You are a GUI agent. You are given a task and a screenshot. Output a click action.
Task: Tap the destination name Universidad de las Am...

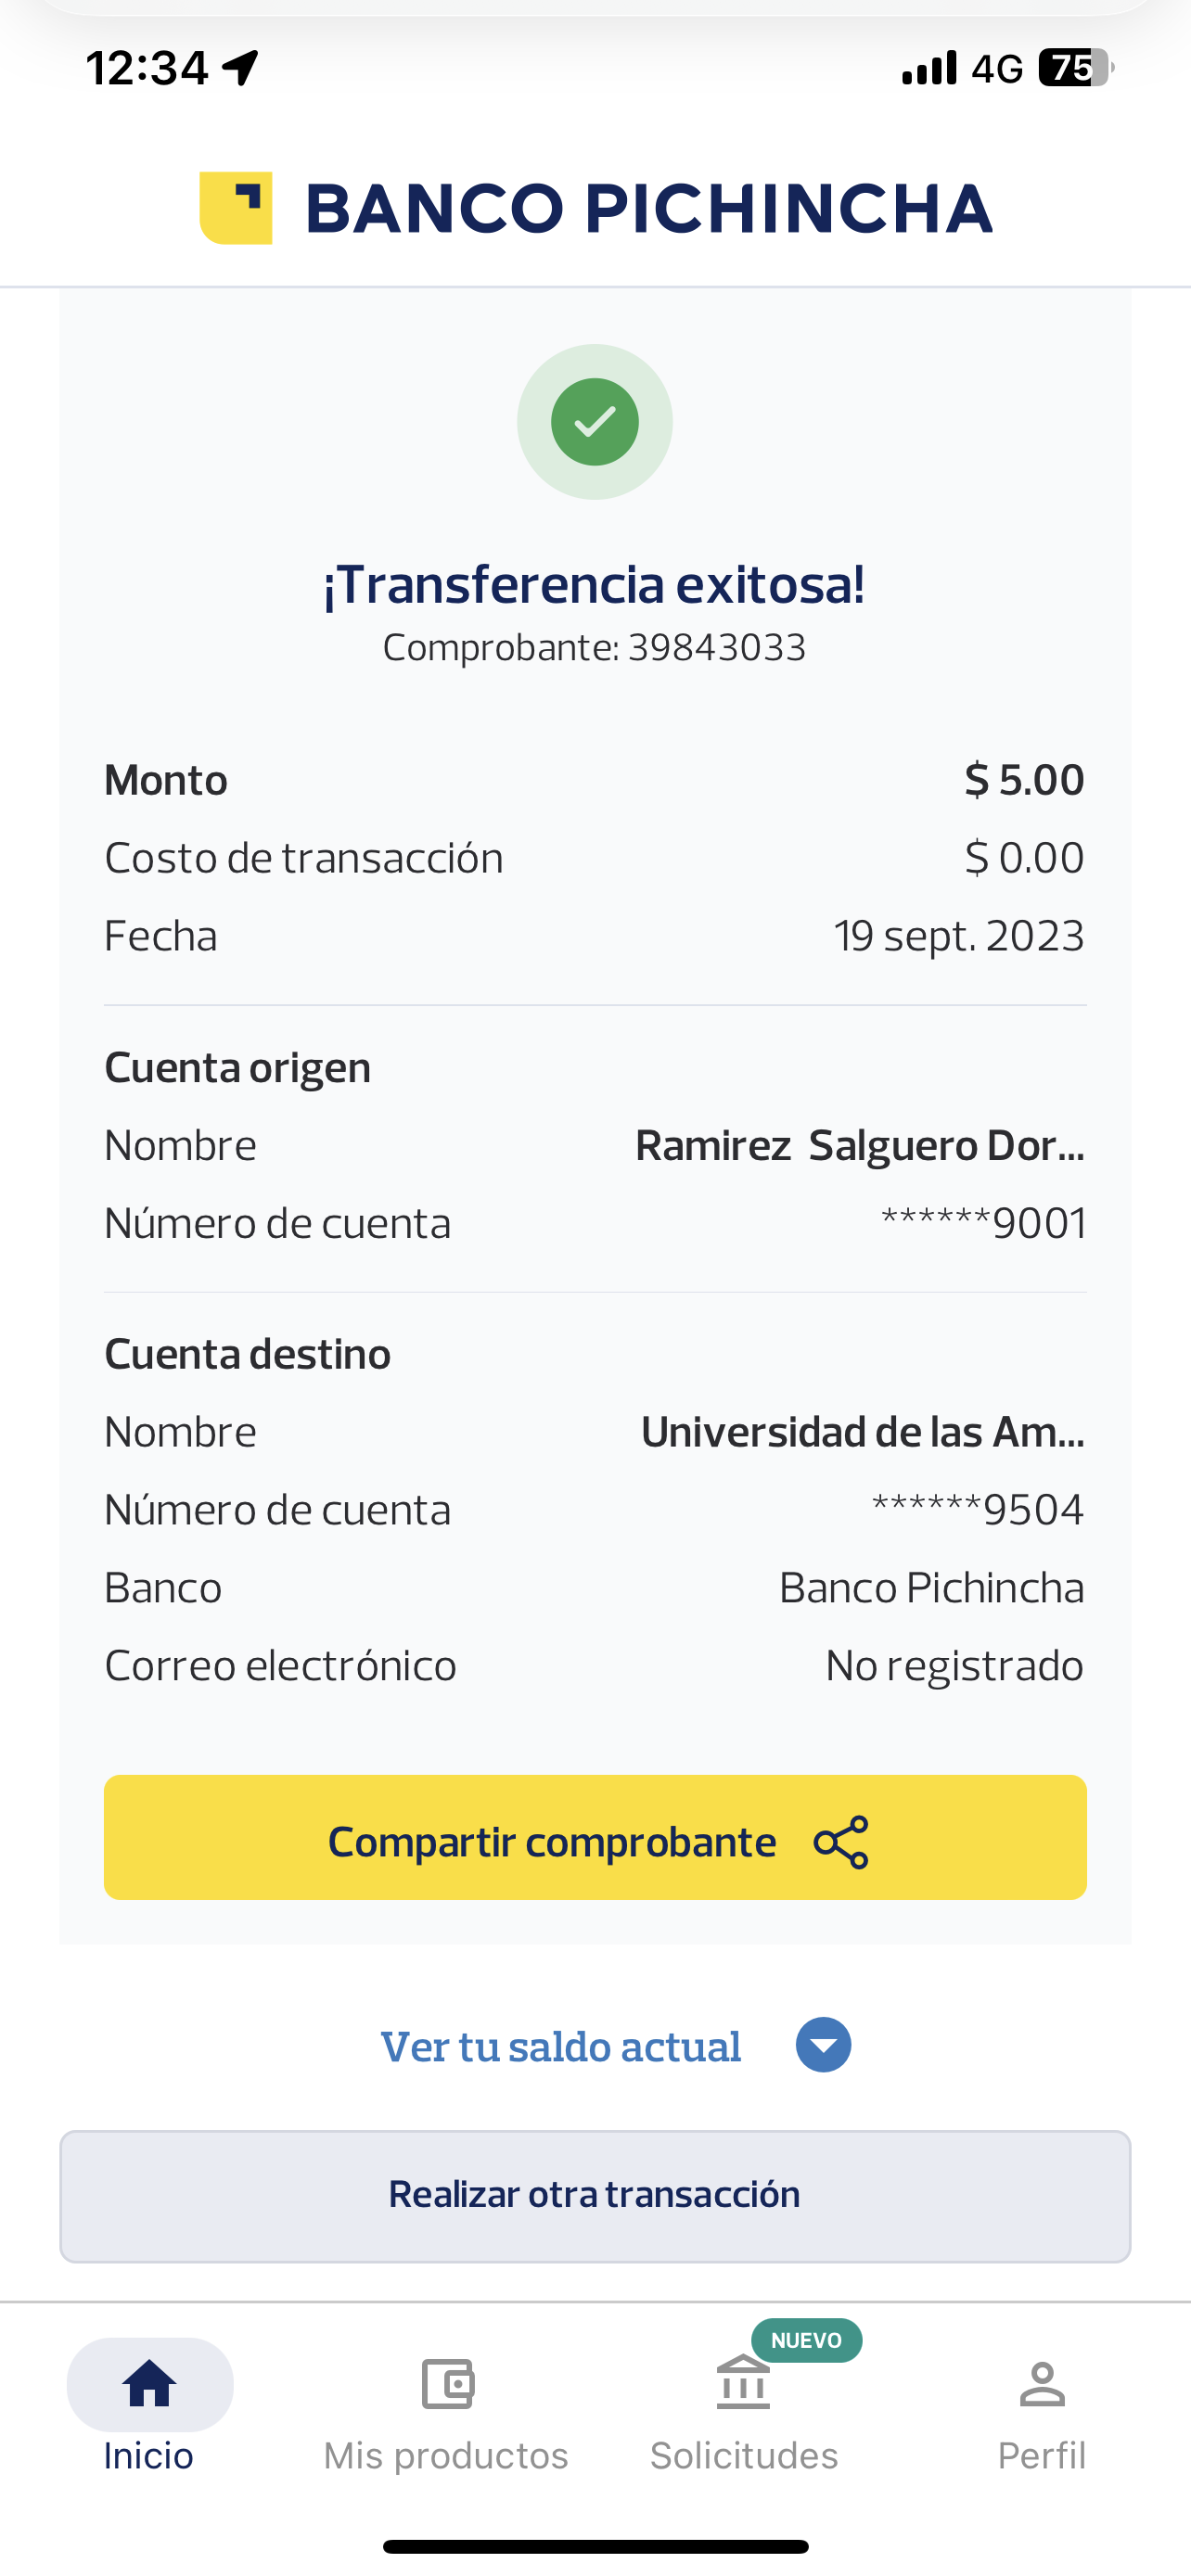click(862, 1432)
